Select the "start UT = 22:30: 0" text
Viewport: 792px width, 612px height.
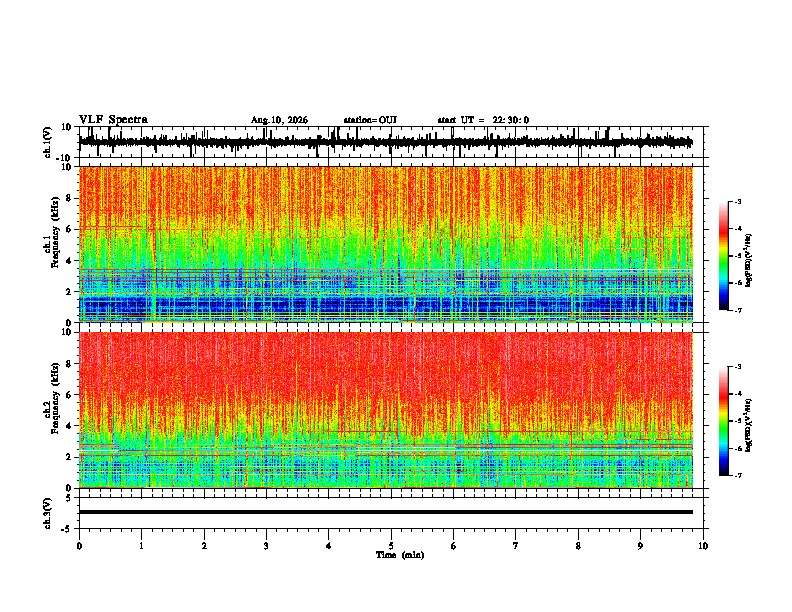coord(483,120)
